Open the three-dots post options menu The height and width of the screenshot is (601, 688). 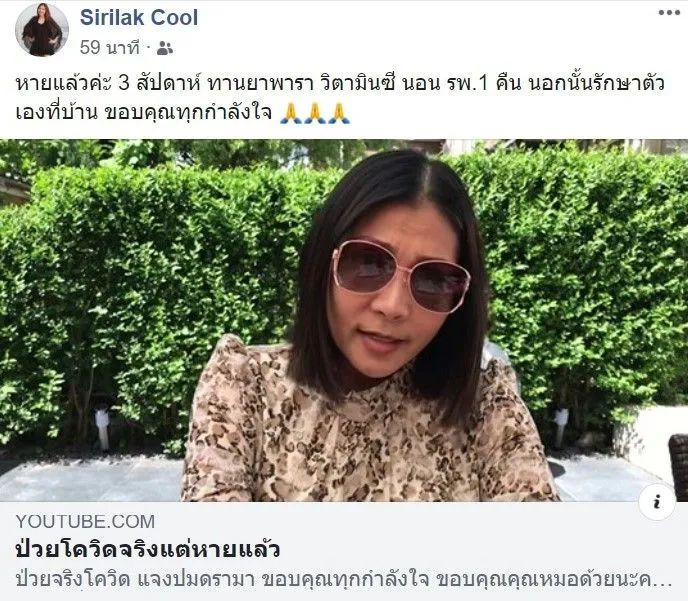click(669, 13)
